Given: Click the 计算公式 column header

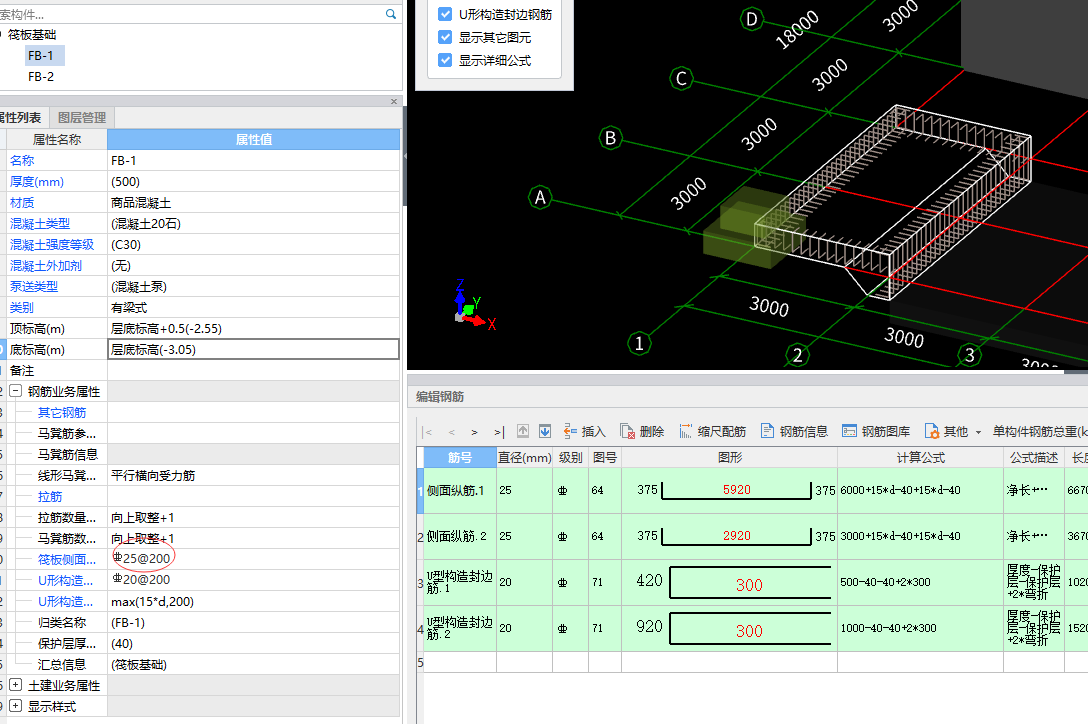Looking at the screenshot, I should point(920,457).
